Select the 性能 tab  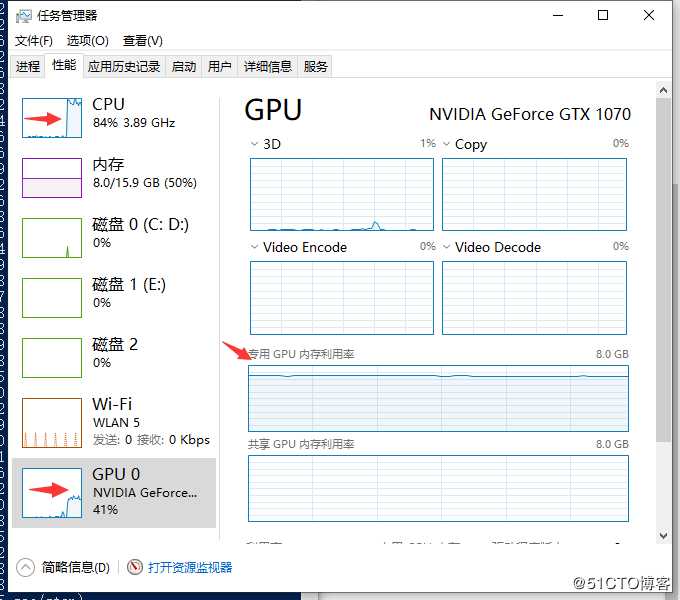point(64,65)
